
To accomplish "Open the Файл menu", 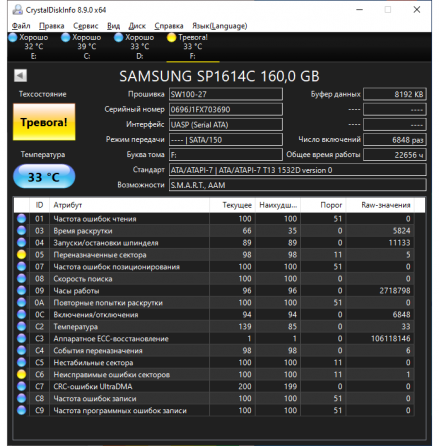I will point(21,26).
